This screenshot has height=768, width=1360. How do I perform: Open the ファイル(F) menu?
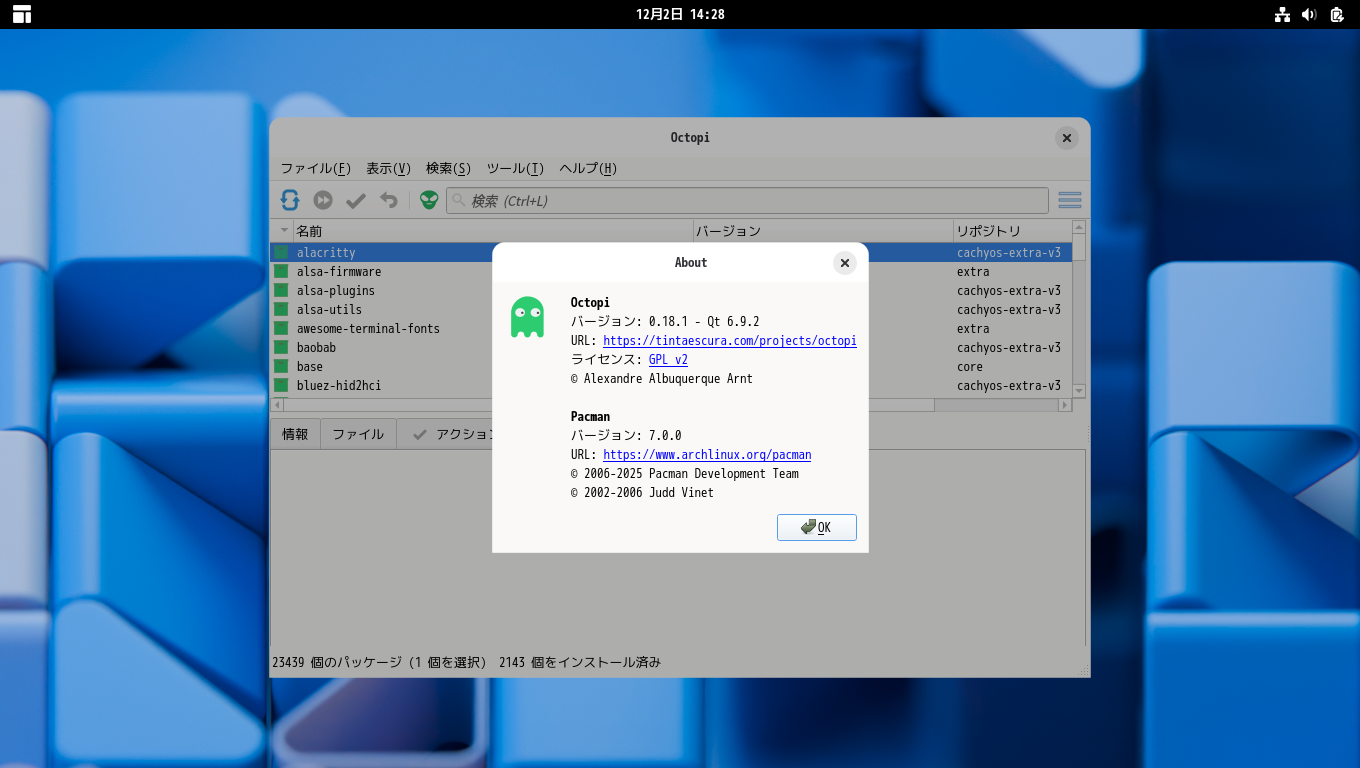(x=315, y=168)
